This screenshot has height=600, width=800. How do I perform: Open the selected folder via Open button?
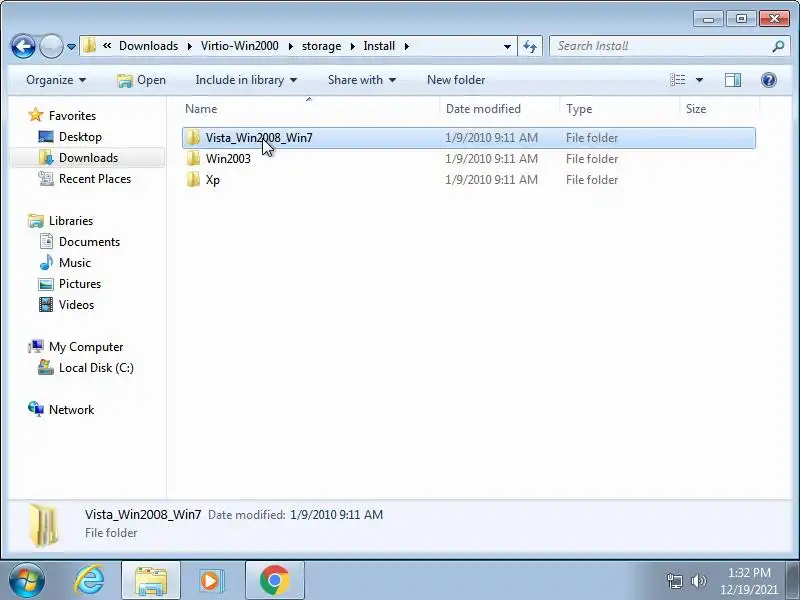[x=141, y=80]
